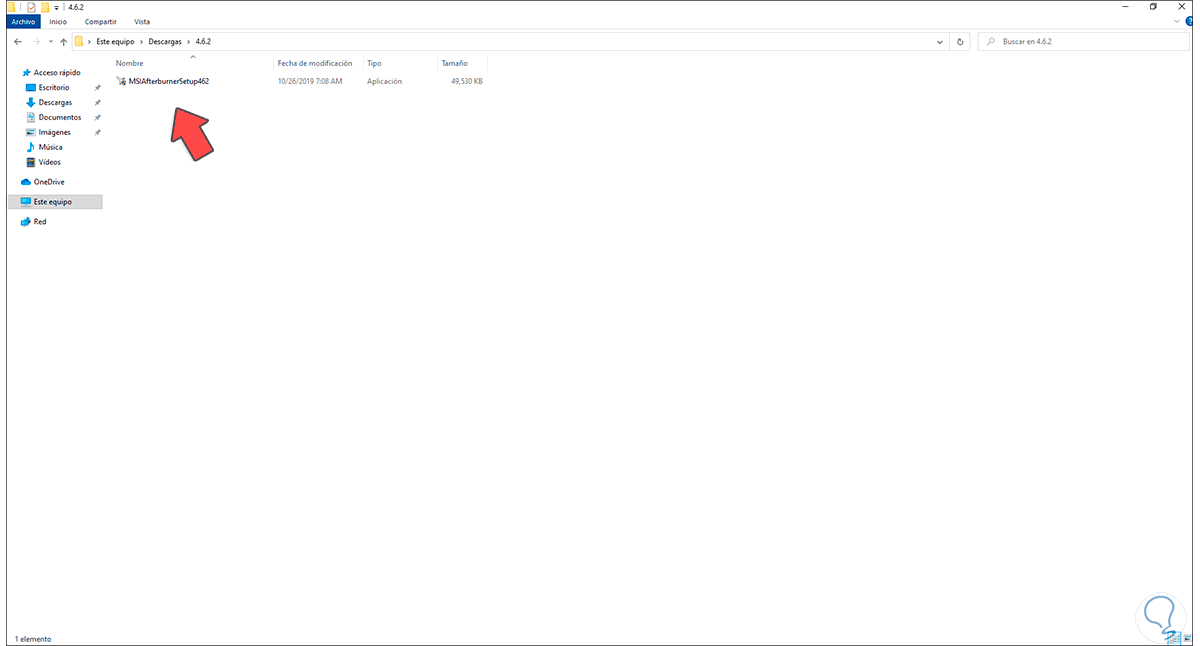Open the Archivo ribbon tab
Screen dimensions: 1200x646
point(22,21)
